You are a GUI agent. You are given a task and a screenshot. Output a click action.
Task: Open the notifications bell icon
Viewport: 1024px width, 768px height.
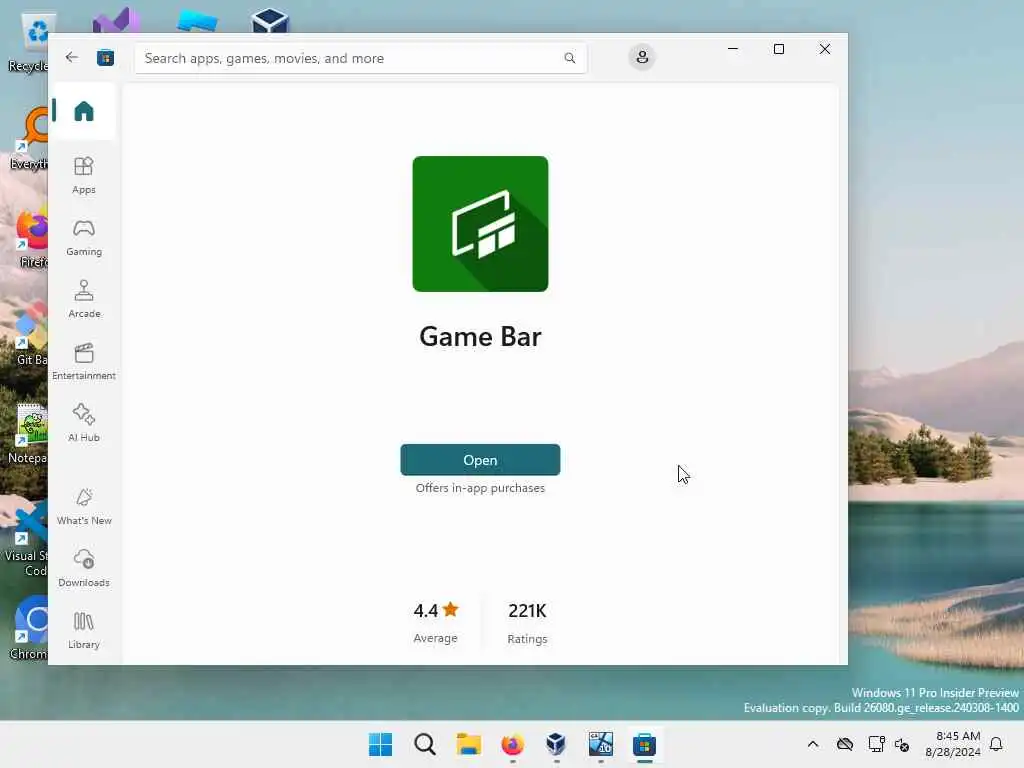click(996, 744)
